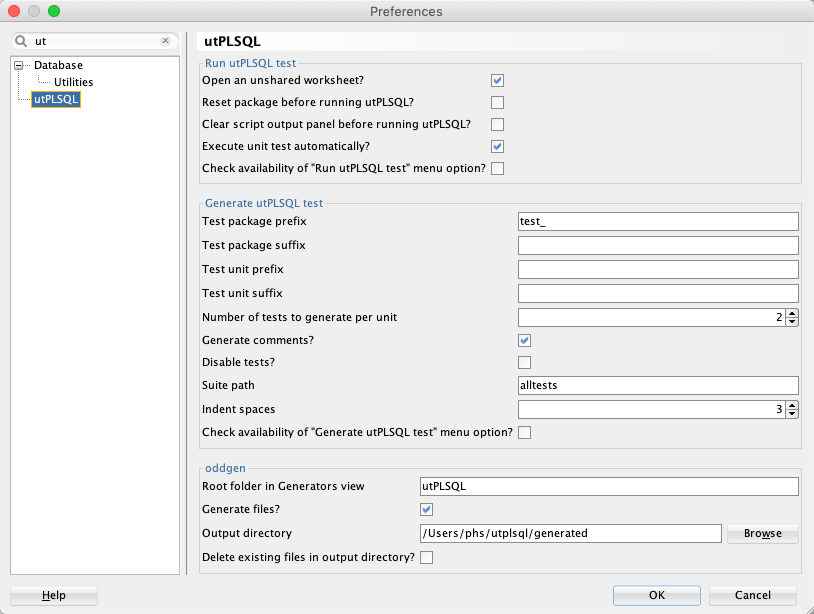The image size is (814, 614).
Task: Click the Suite path field
Action: point(658,386)
